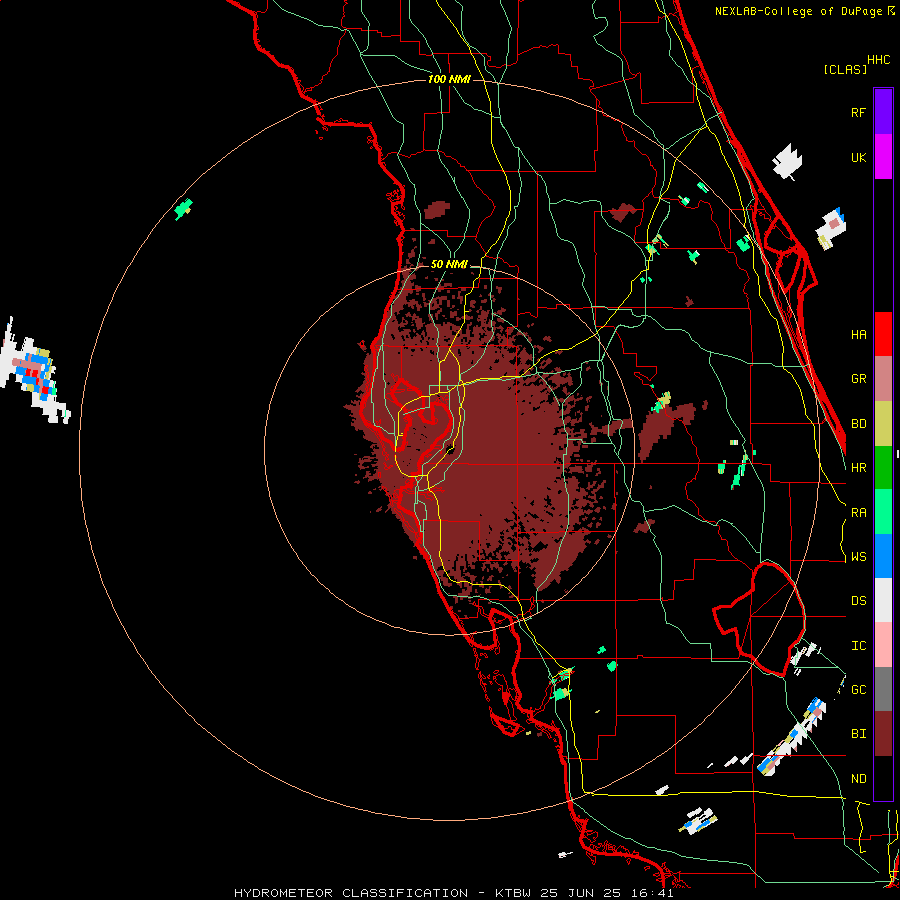Click the HA red legend swatch

883,334
